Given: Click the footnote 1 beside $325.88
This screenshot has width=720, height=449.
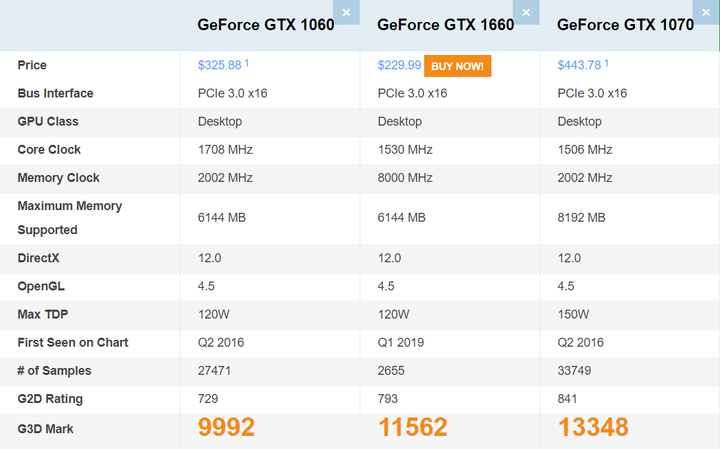Looking at the screenshot, I should coord(247,63).
